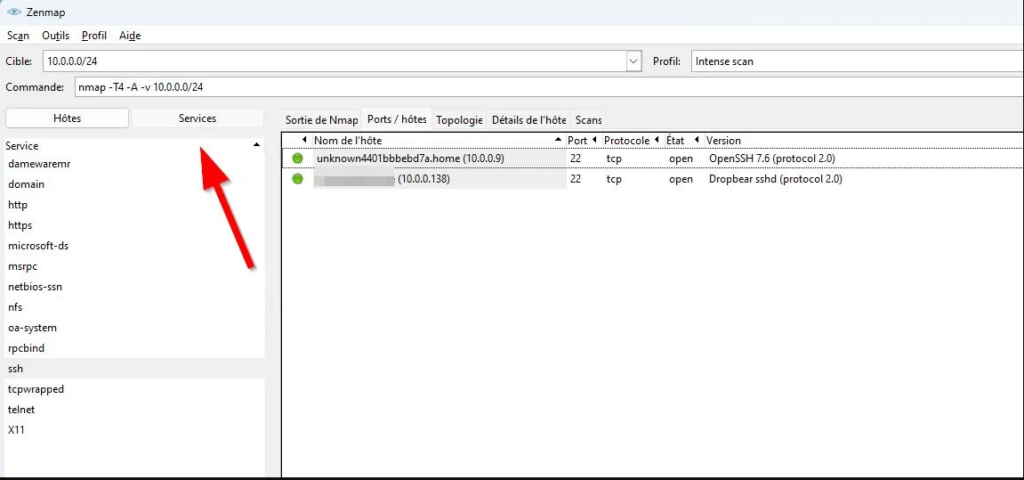This screenshot has width=1024, height=480.
Task: Select the nfs service
Action: 135,307
